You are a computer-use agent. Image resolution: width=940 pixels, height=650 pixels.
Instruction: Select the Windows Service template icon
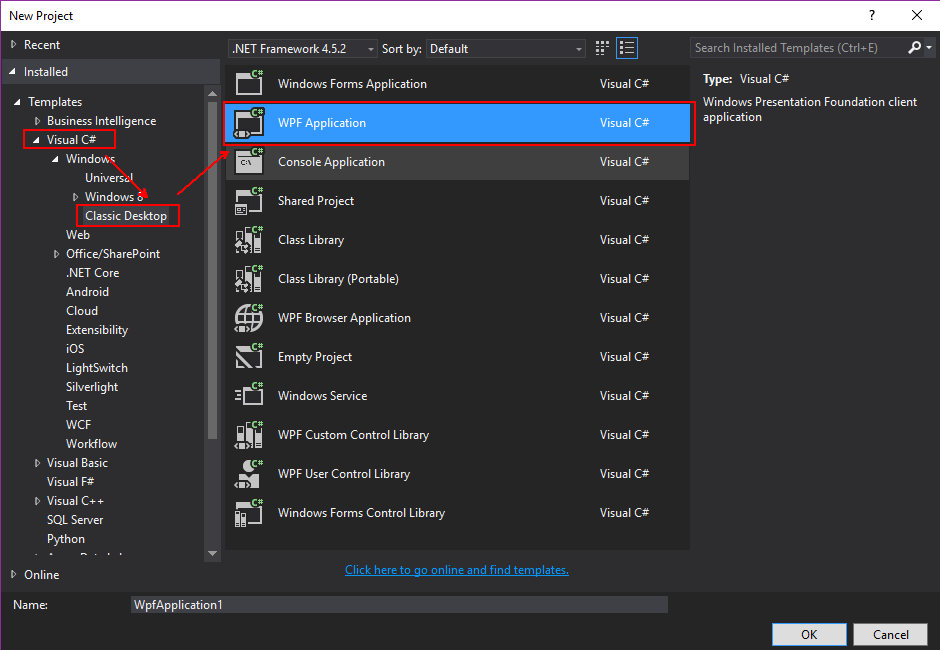click(x=248, y=396)
